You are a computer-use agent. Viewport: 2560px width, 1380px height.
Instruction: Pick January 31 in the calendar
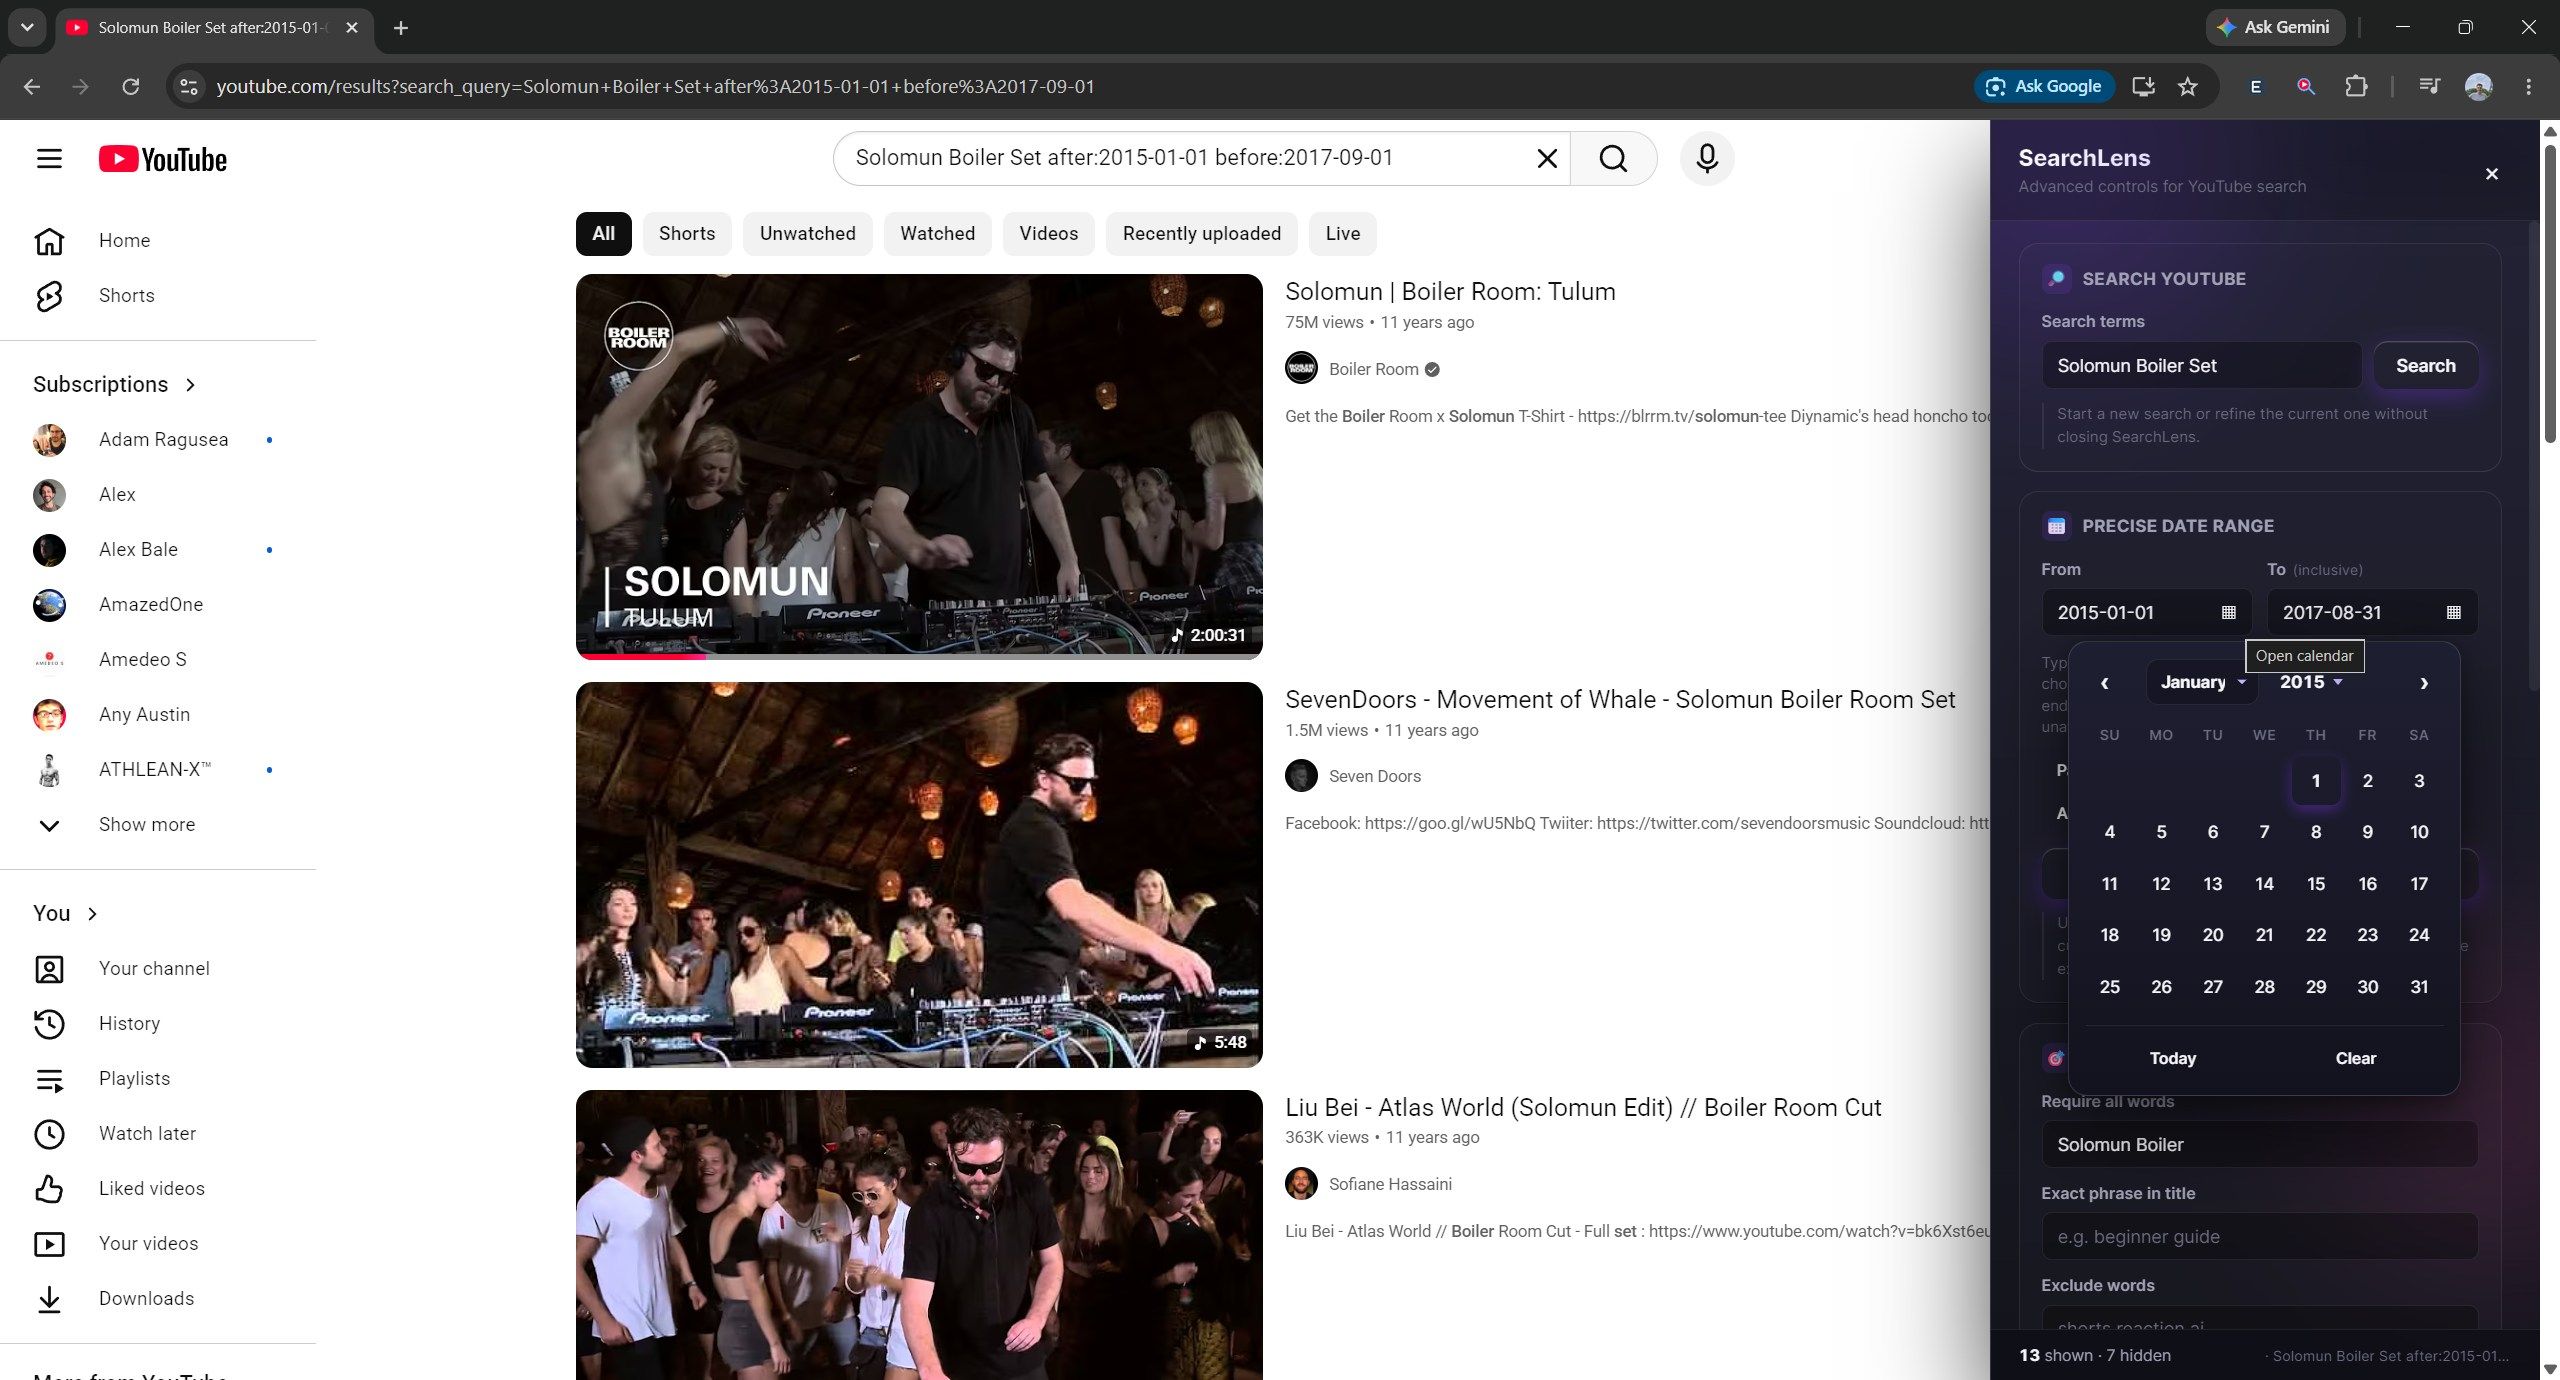point(2418,987)
